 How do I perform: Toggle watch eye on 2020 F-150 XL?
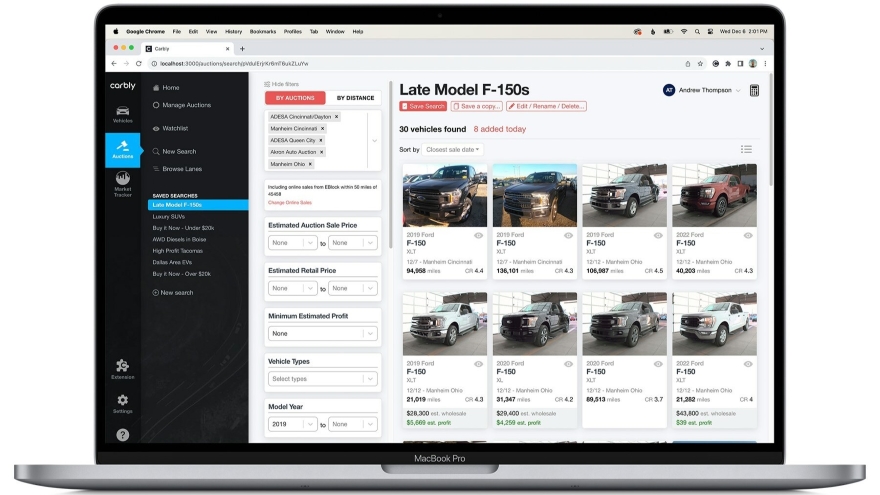(568, 364)
